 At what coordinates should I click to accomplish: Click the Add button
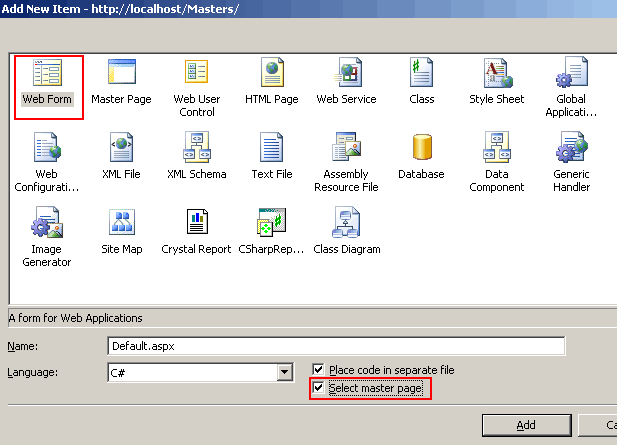[x=526, y=425]
